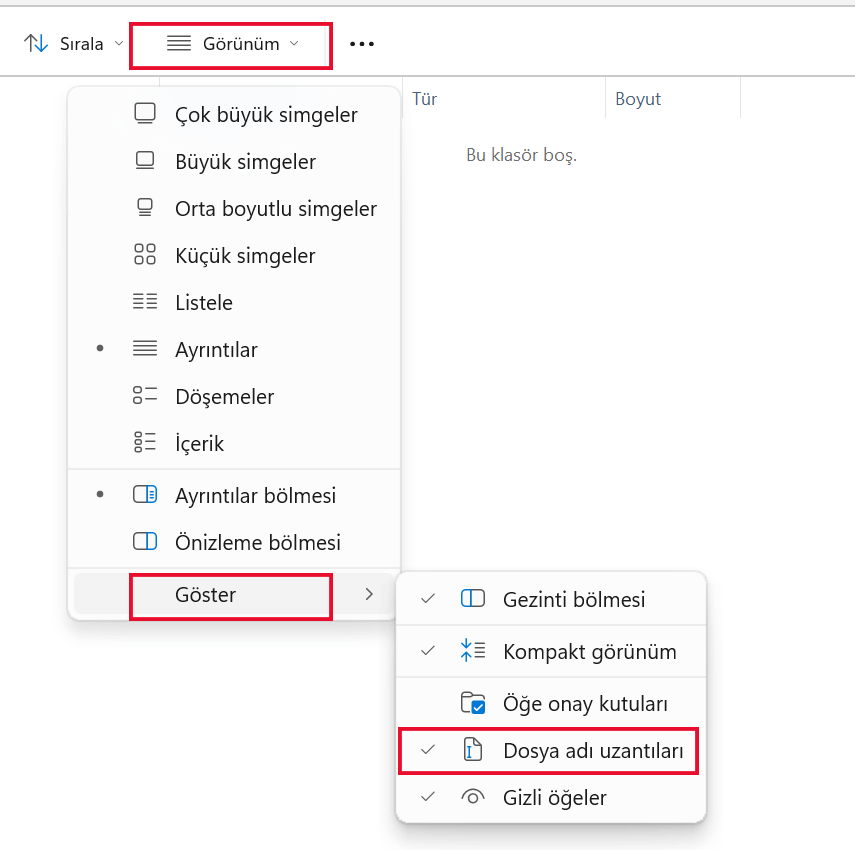Select İçerik view
The width and height of the screenshot is (855, 850).
234,443
